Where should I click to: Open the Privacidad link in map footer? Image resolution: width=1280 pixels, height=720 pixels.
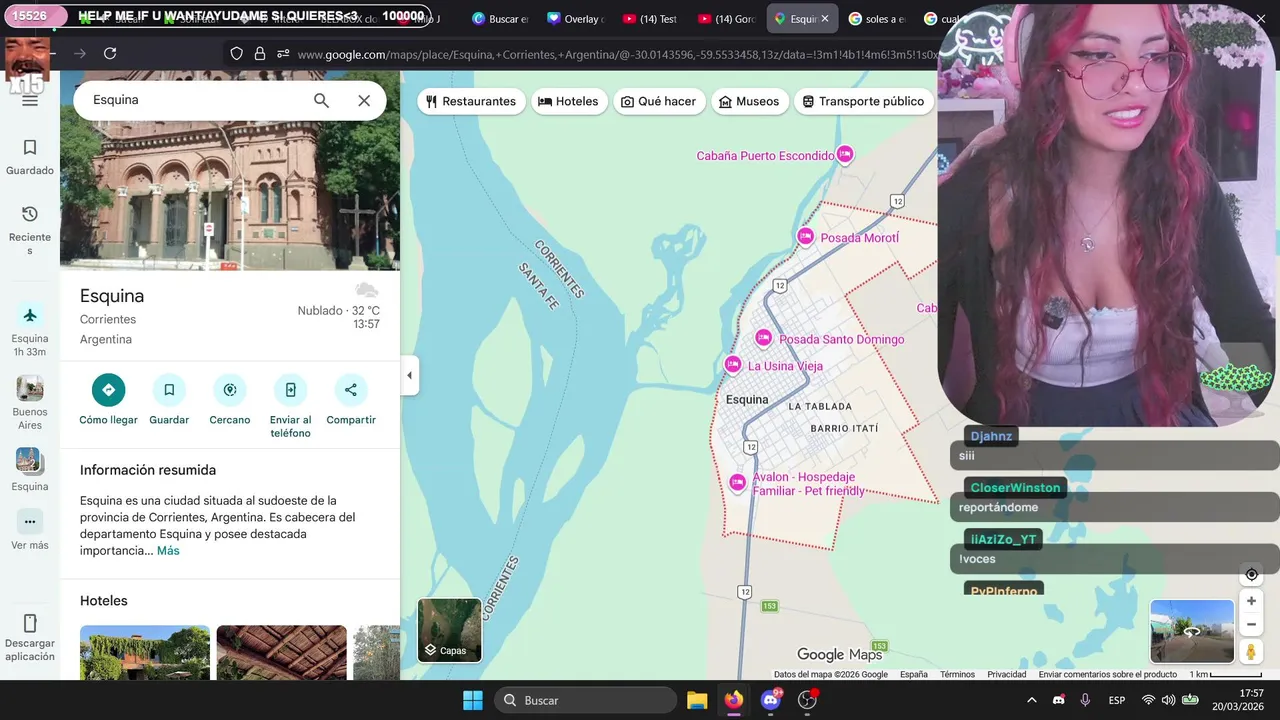(x=1007, y=674)
